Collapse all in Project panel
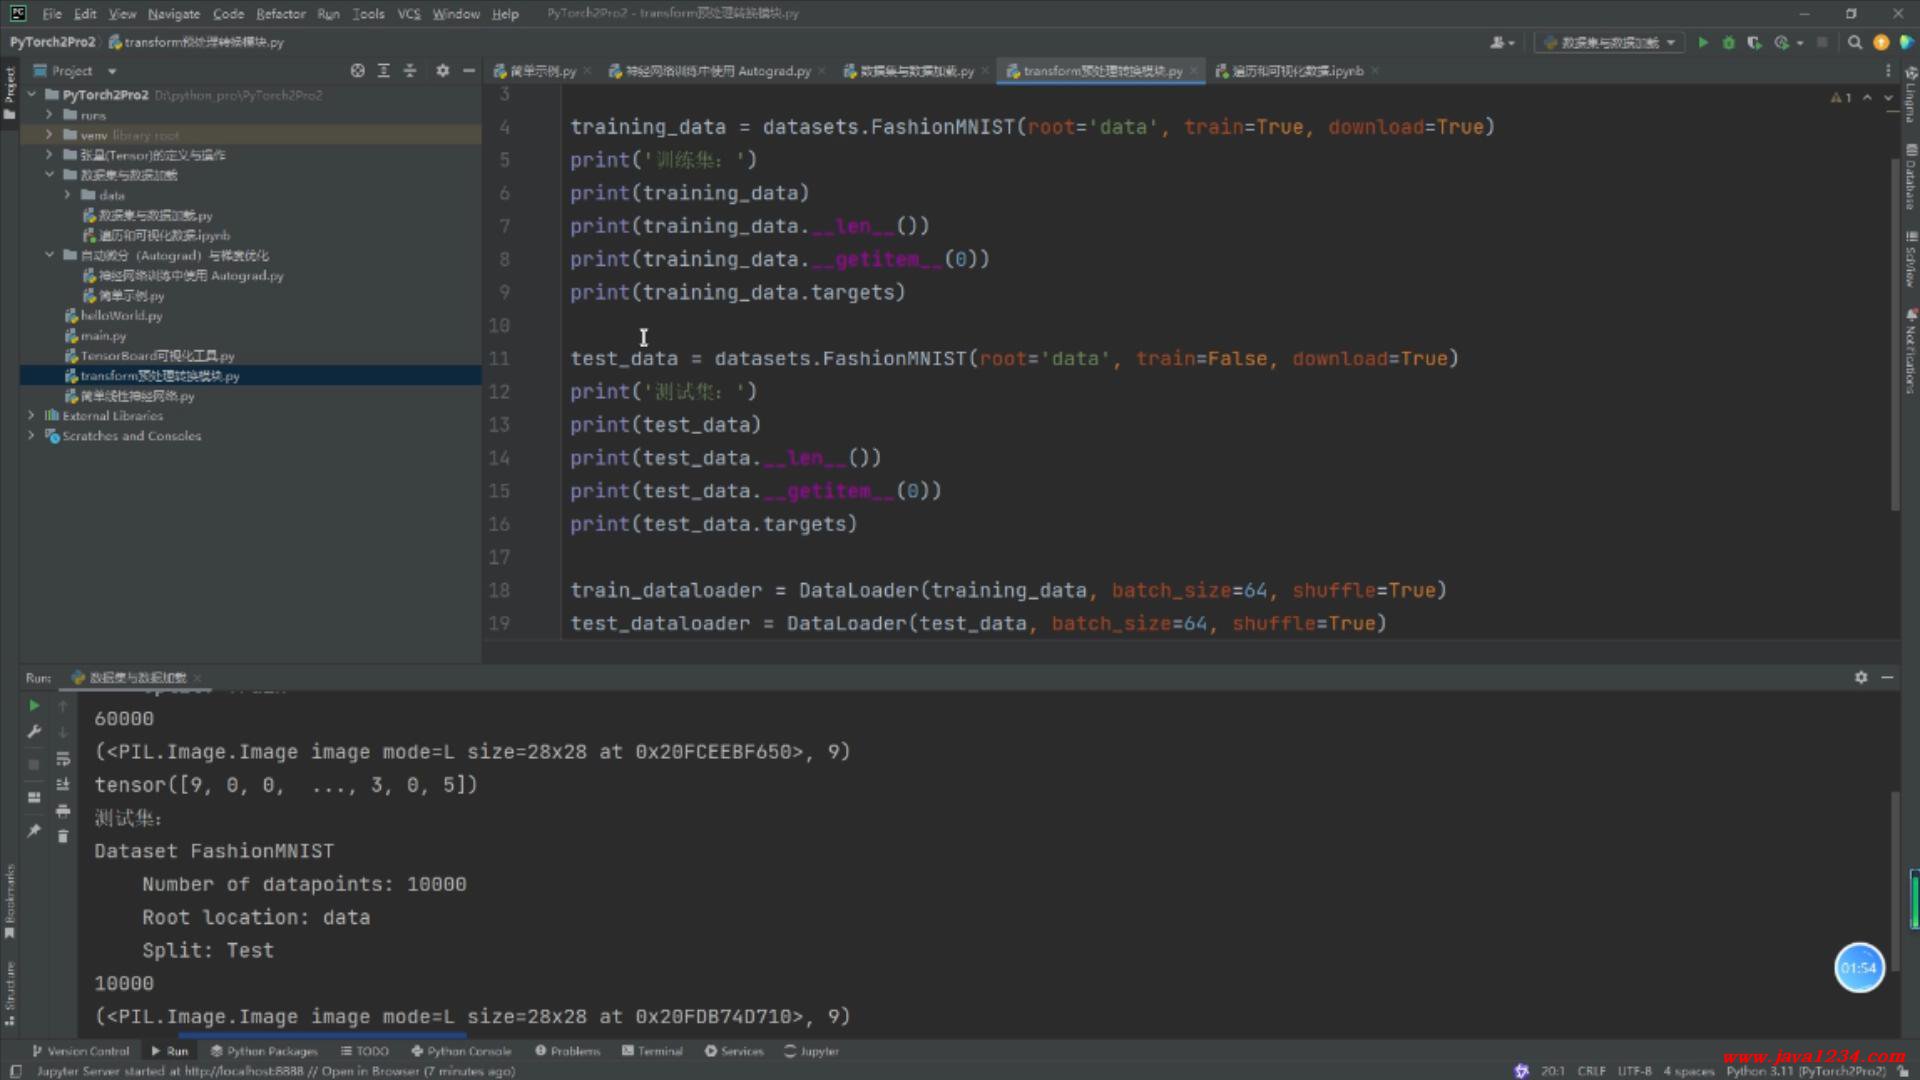The height and width of the screenshot is (1080, 1920). click(409, 71)
